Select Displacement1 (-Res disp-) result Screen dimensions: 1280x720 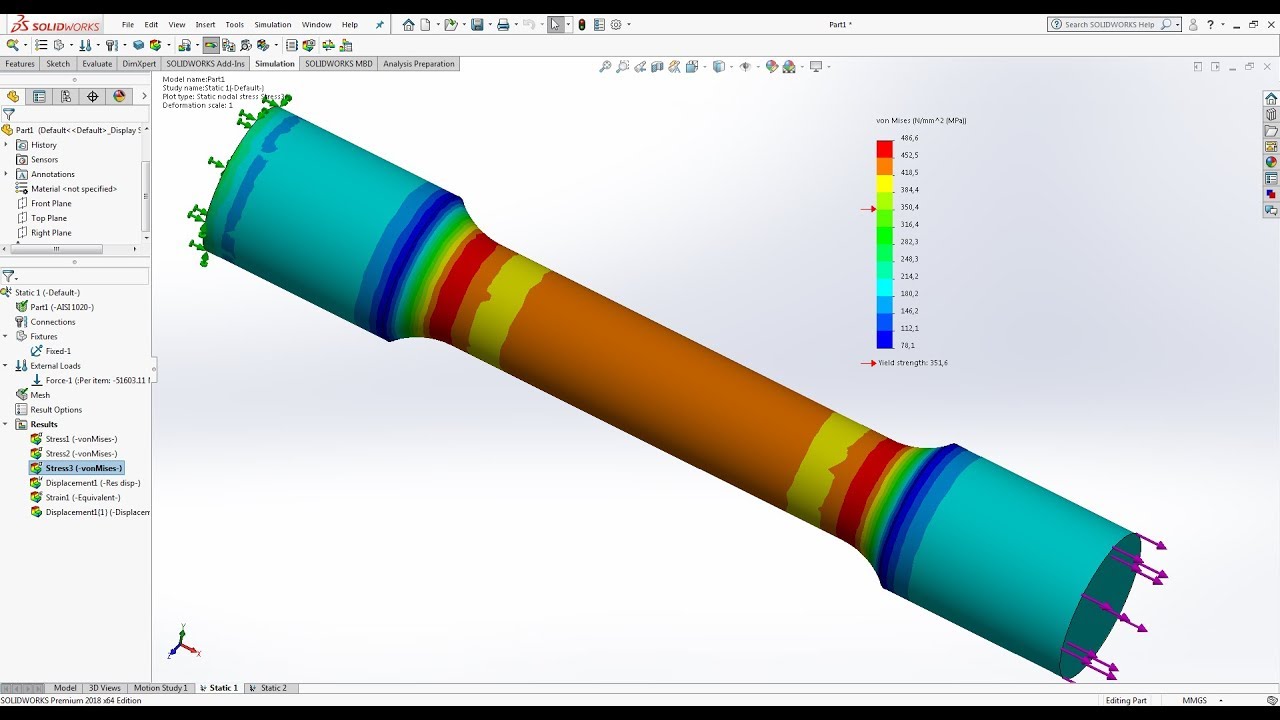[92, 483]
